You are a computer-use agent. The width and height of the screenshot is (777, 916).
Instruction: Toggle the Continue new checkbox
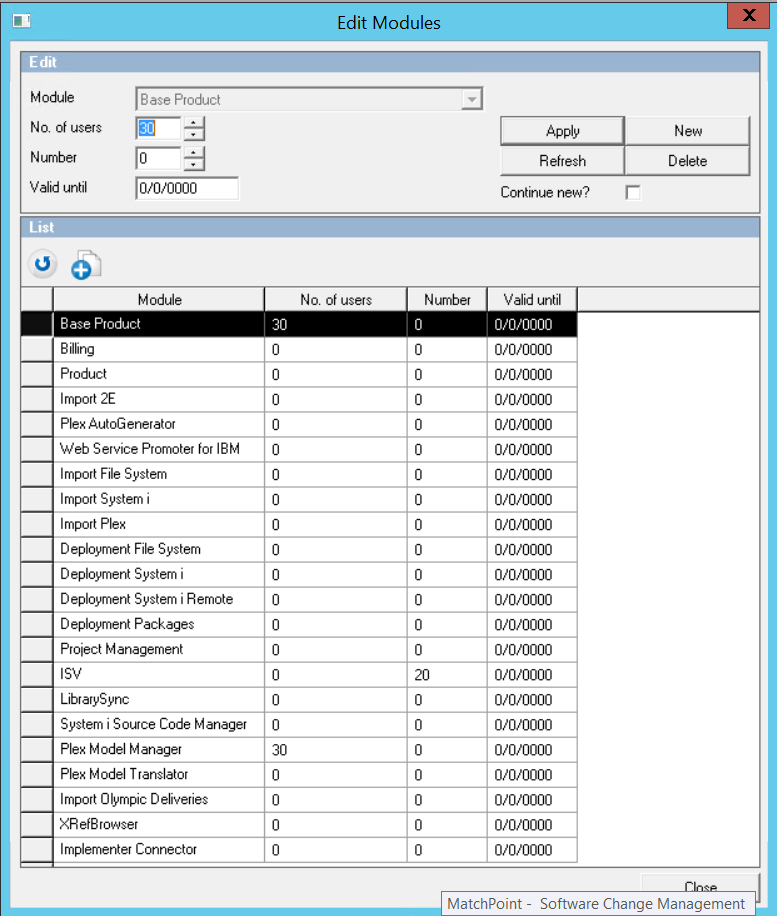(x=633, y=192)
